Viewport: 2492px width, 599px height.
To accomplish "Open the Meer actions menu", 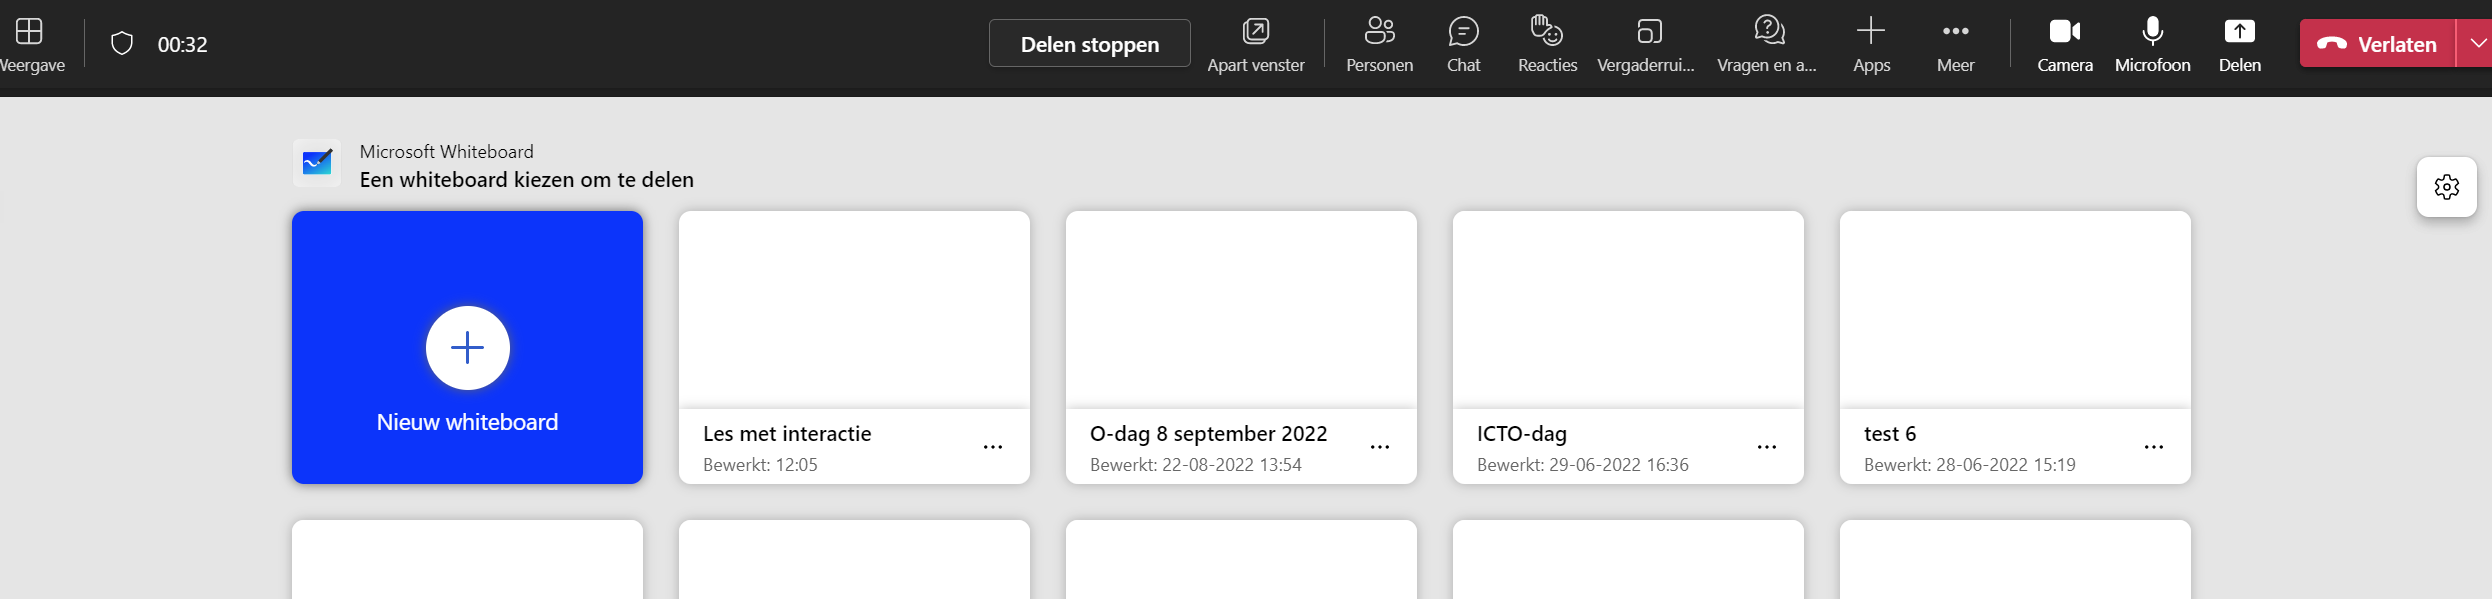I will pyautogui.click(x=1955, y=44).
